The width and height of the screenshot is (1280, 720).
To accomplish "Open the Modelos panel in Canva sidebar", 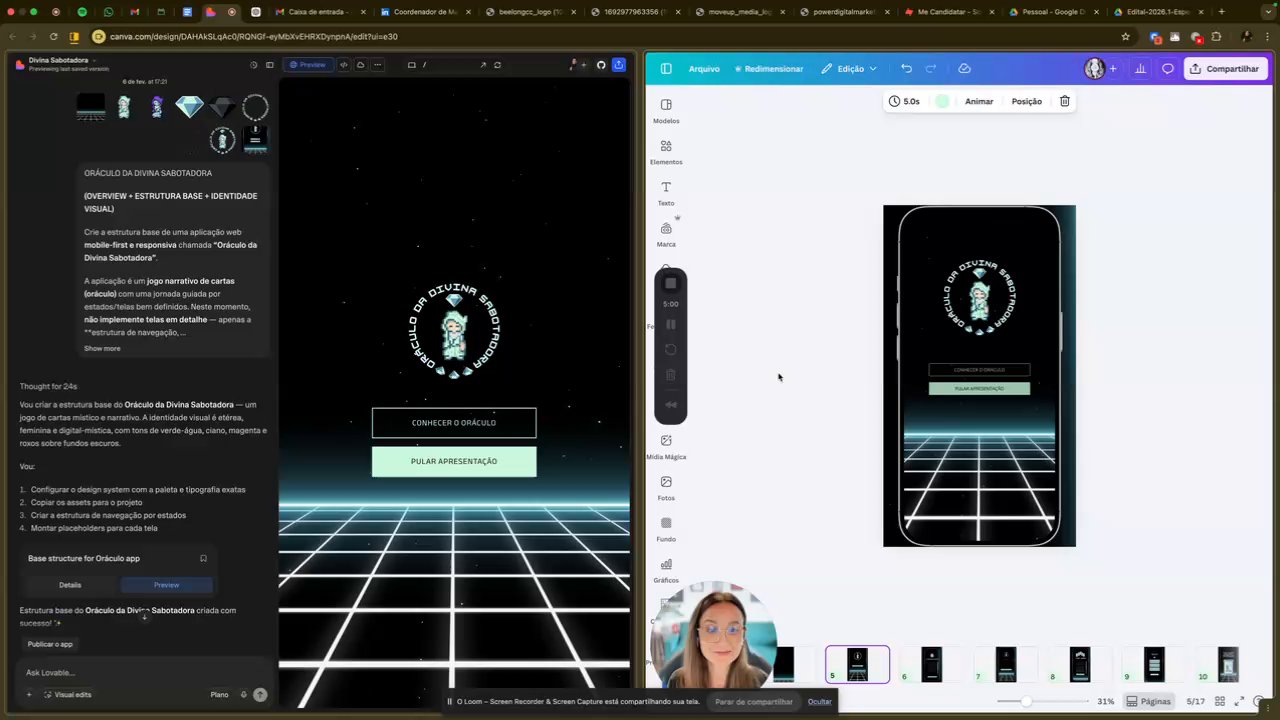I will point(666,111).
